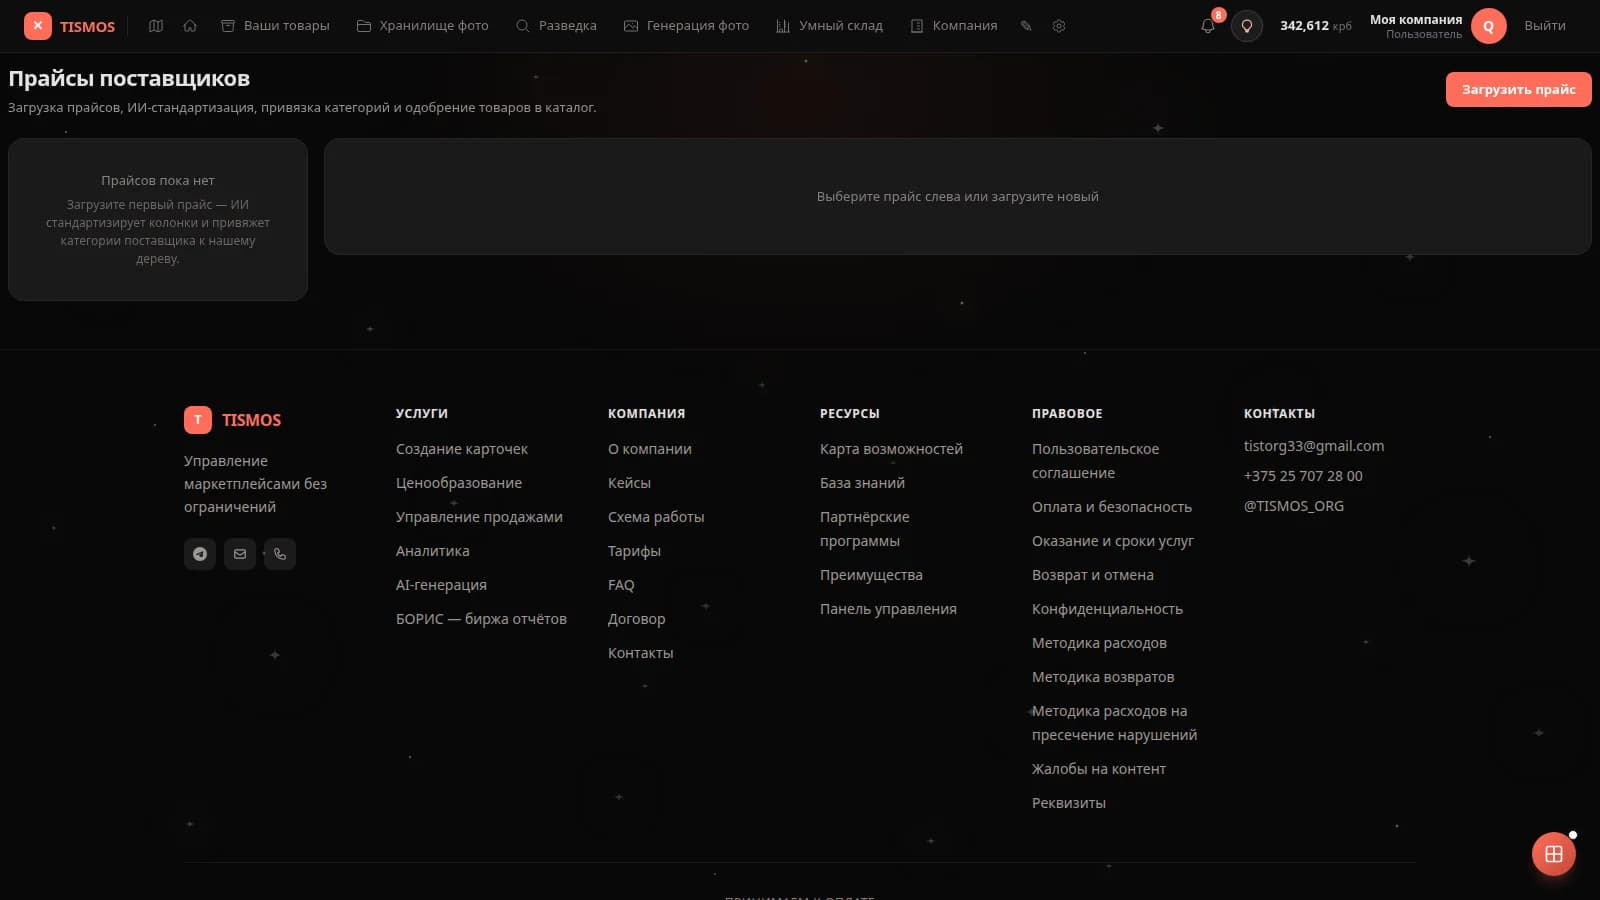1600x900 pixels.
Task: Click the TISMOS logo in the top bar
Action: tap(70, 26)
